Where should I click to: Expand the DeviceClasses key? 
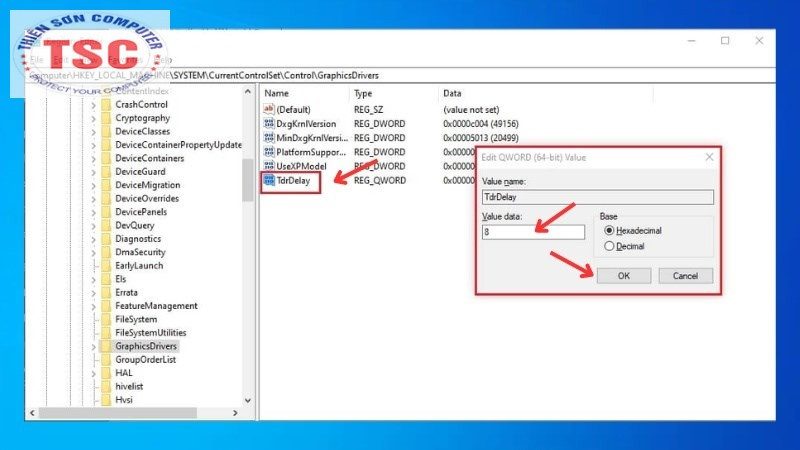click(x=93, y=132)
